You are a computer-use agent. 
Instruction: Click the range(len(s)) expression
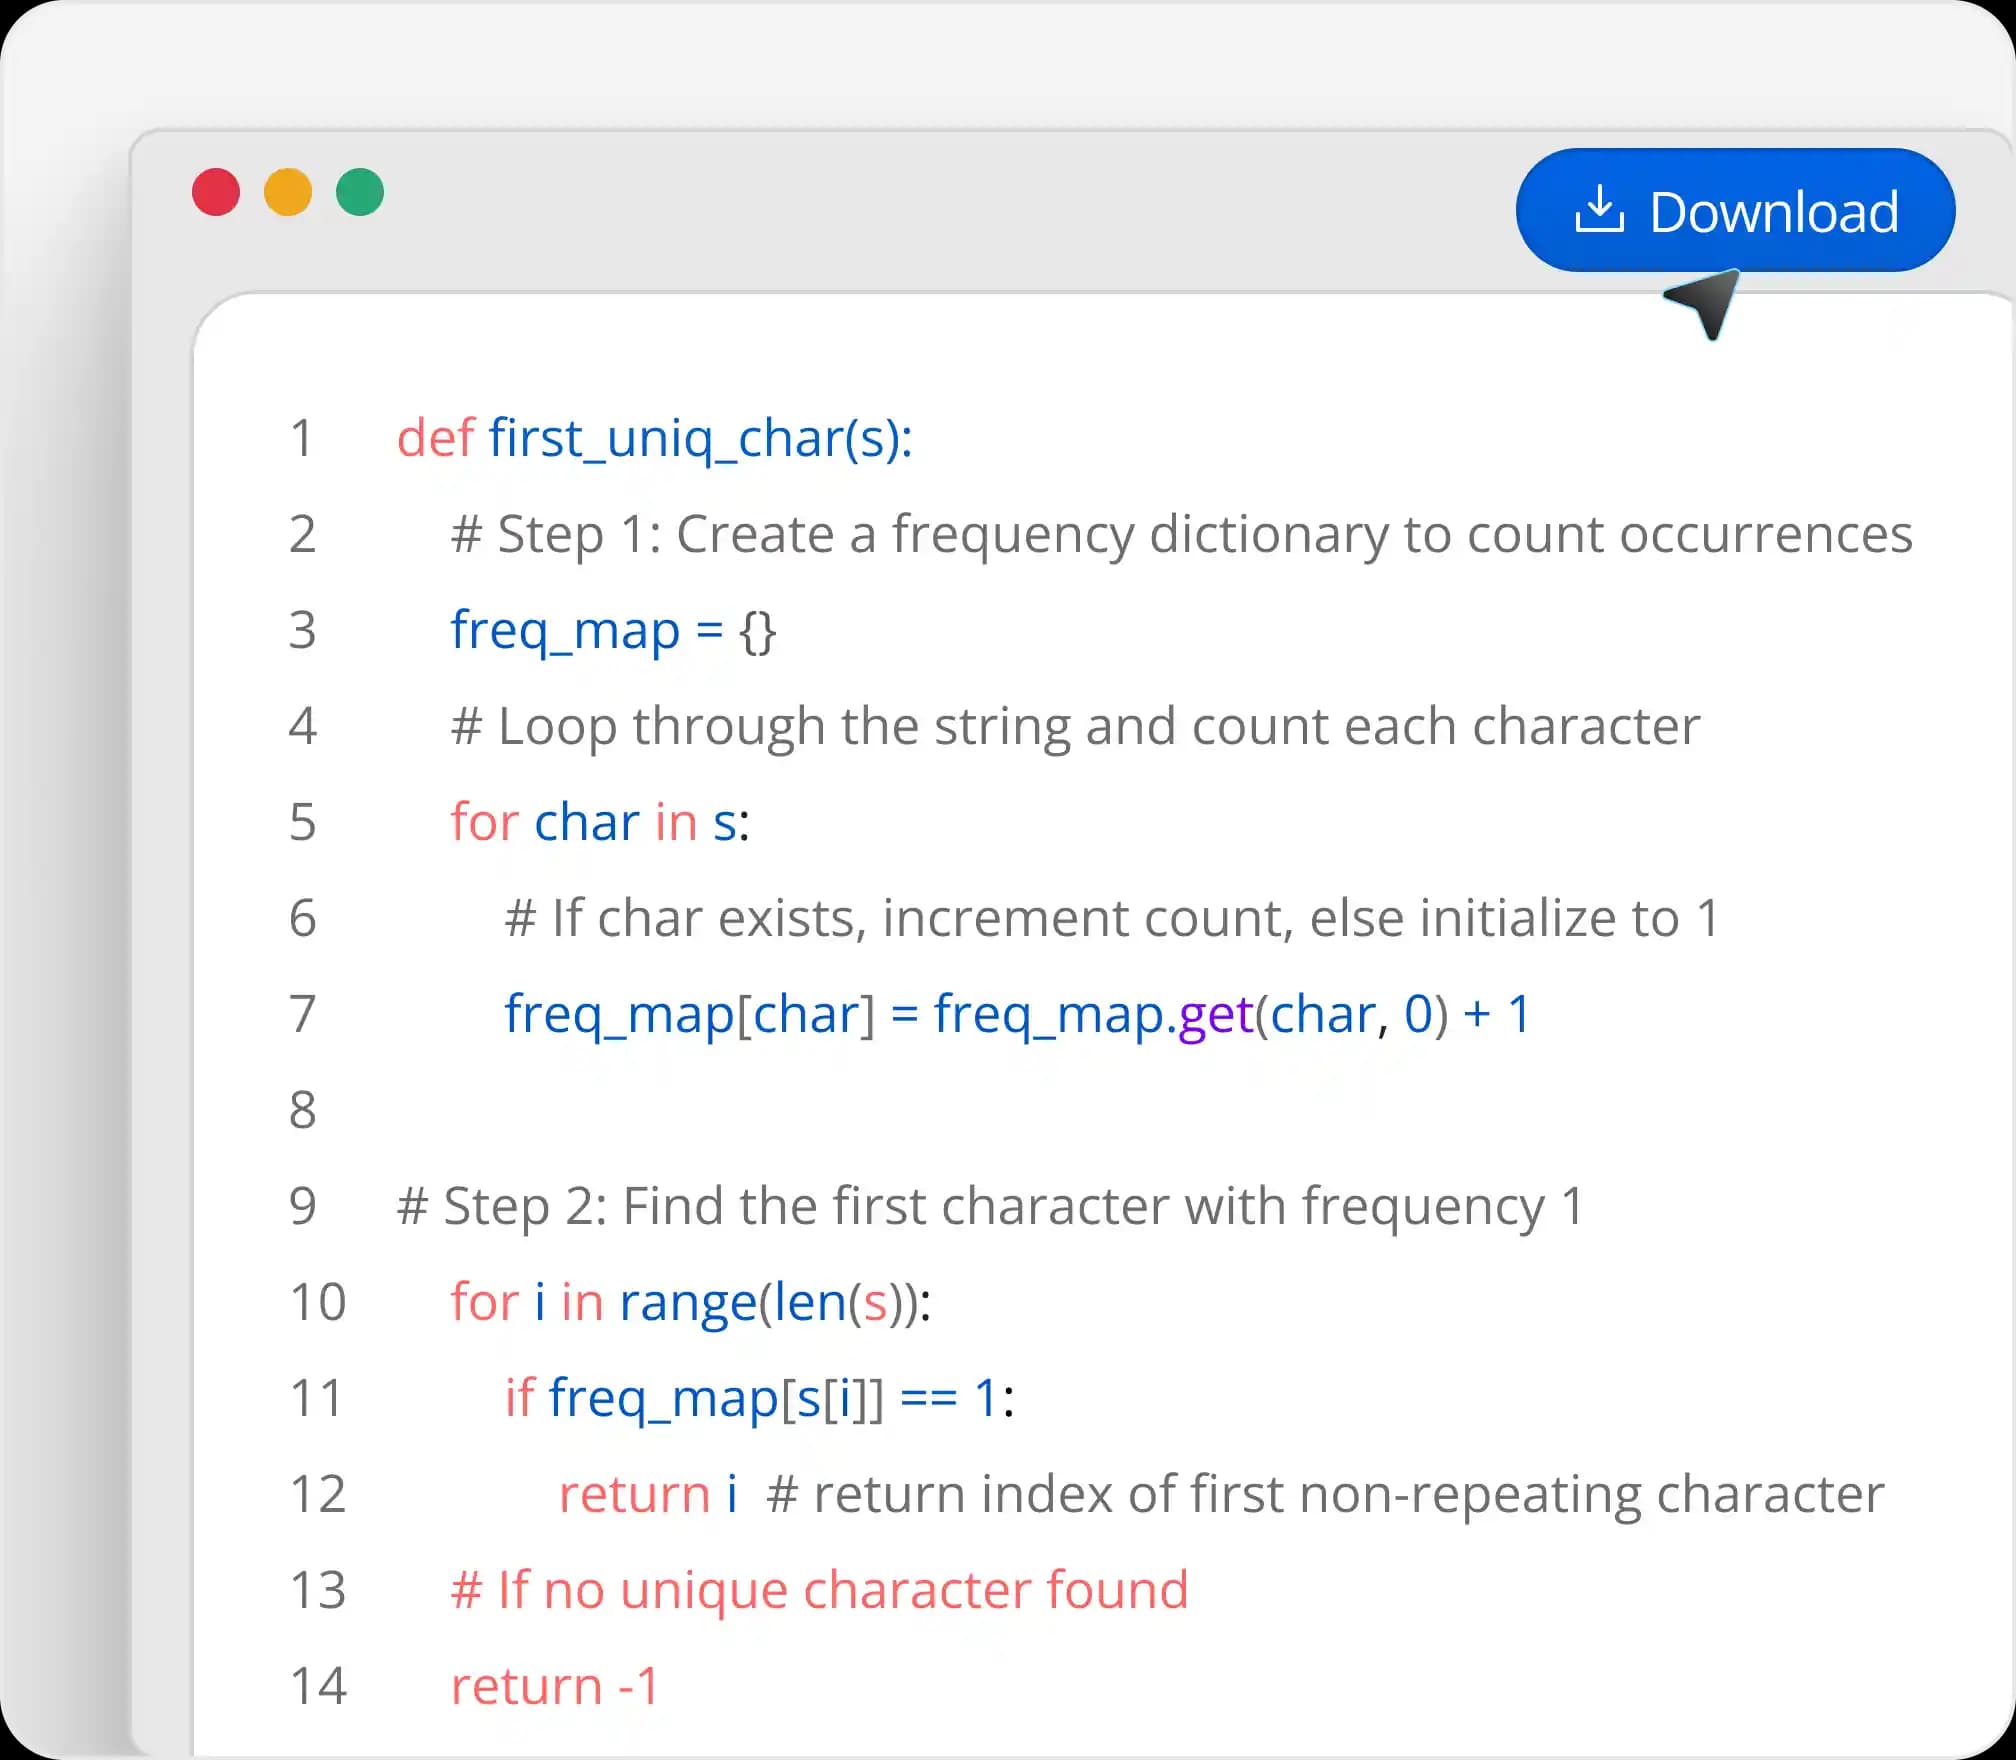[x=772, y=1302]
